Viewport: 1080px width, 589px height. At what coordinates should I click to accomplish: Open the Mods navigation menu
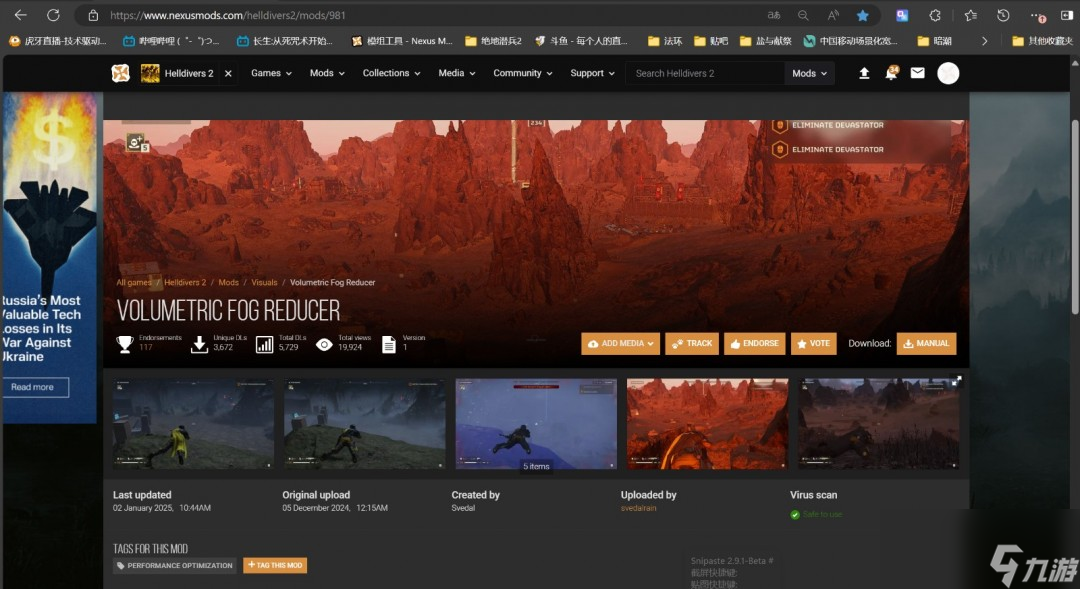327,73
